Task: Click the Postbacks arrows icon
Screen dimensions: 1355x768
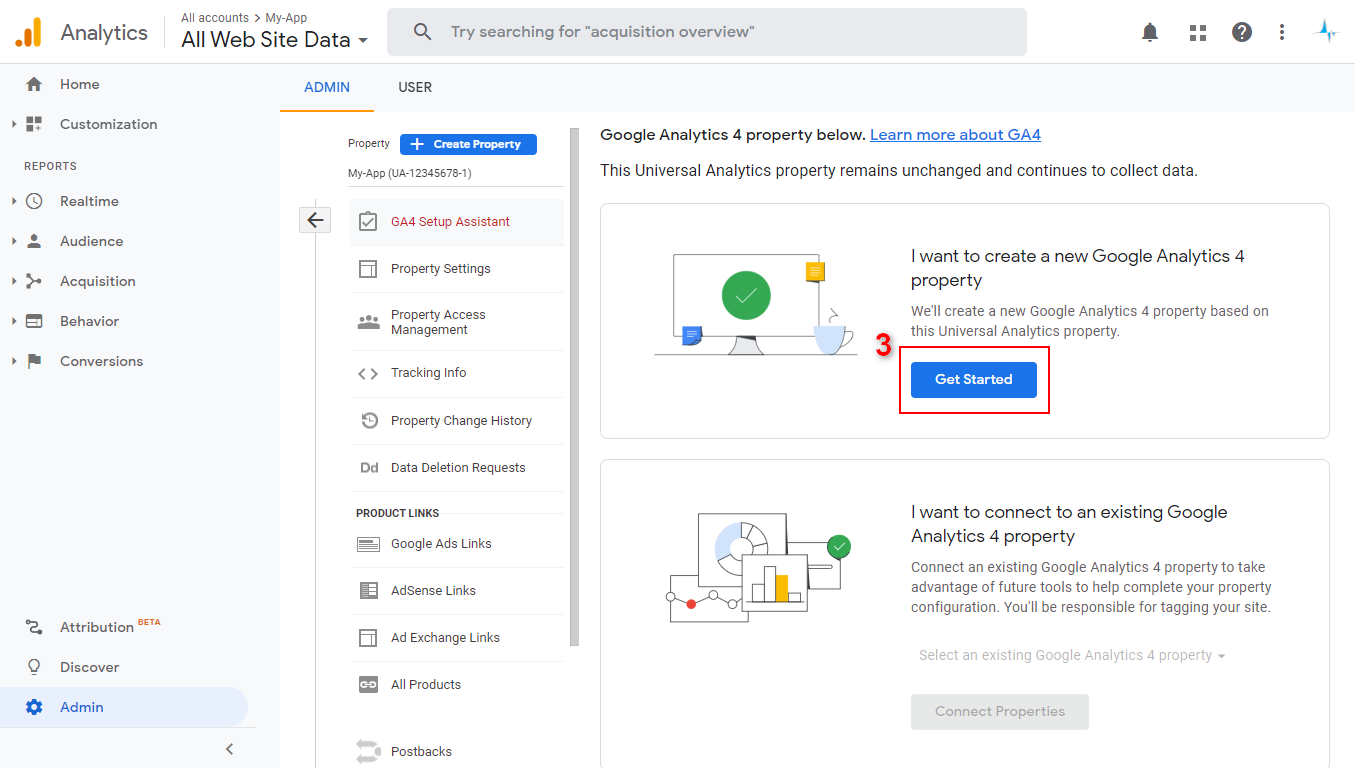Action: pyautogui.click(x=368, y=751)
